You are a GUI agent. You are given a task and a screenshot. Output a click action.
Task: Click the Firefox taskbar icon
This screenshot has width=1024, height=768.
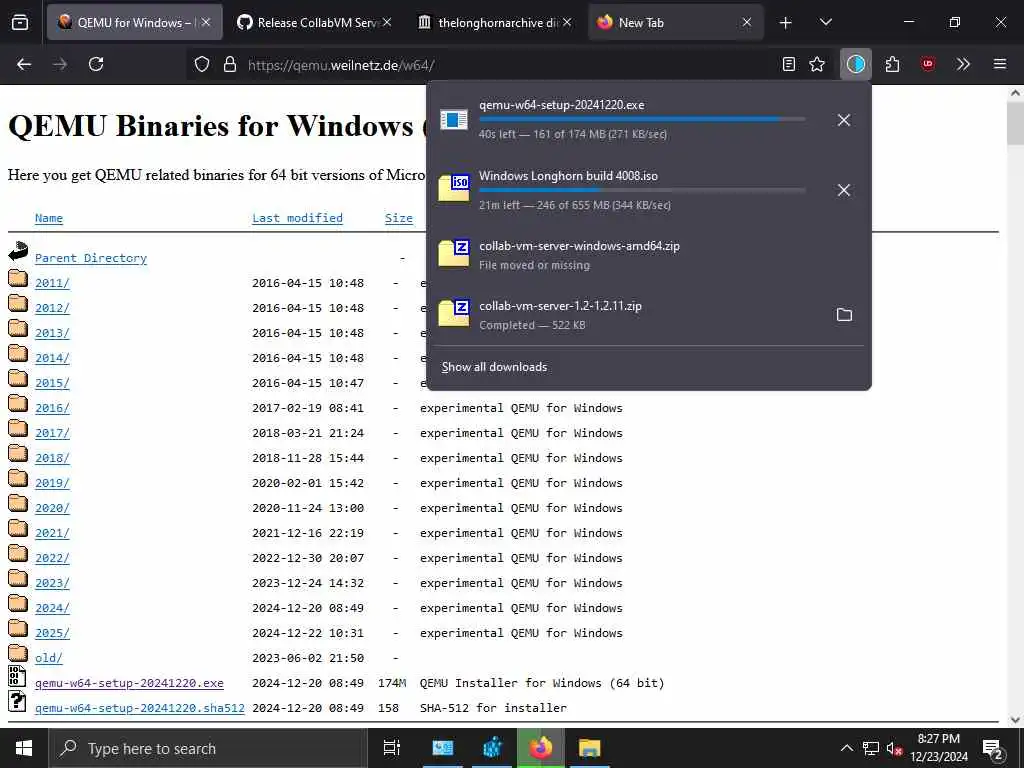pyautogui.click(x=540, y=748)
